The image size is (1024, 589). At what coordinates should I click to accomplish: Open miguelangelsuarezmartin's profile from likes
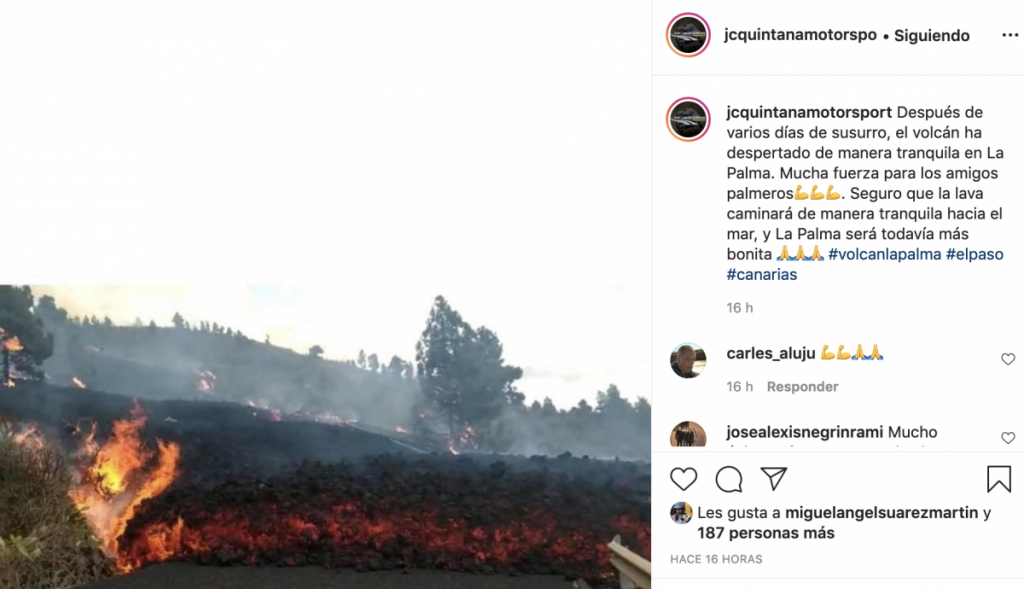tap(882, 513)
